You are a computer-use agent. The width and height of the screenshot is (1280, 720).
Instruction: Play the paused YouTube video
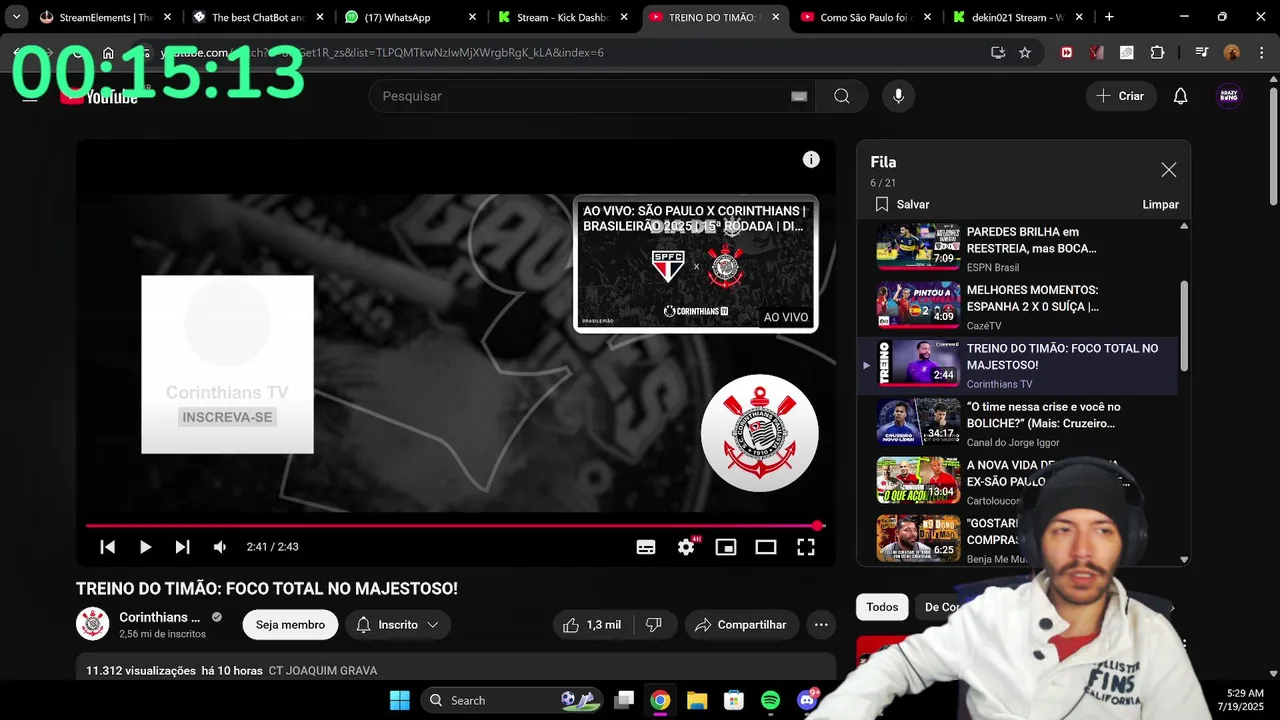point(145,547)
